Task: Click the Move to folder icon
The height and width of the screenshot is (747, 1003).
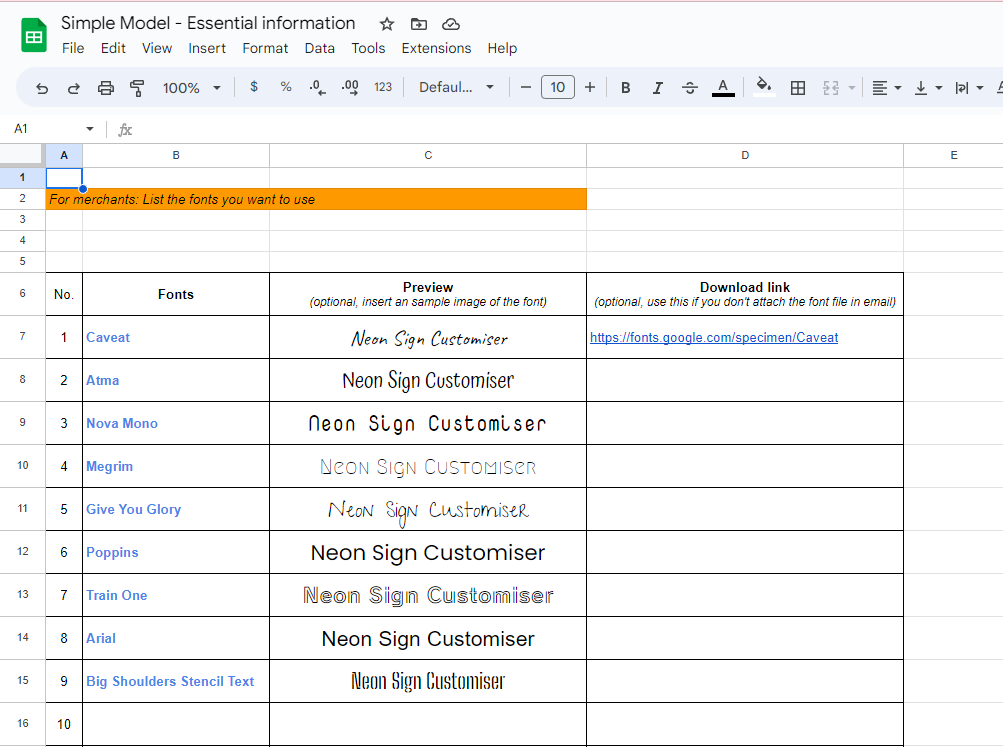Action: pos(418,24)
